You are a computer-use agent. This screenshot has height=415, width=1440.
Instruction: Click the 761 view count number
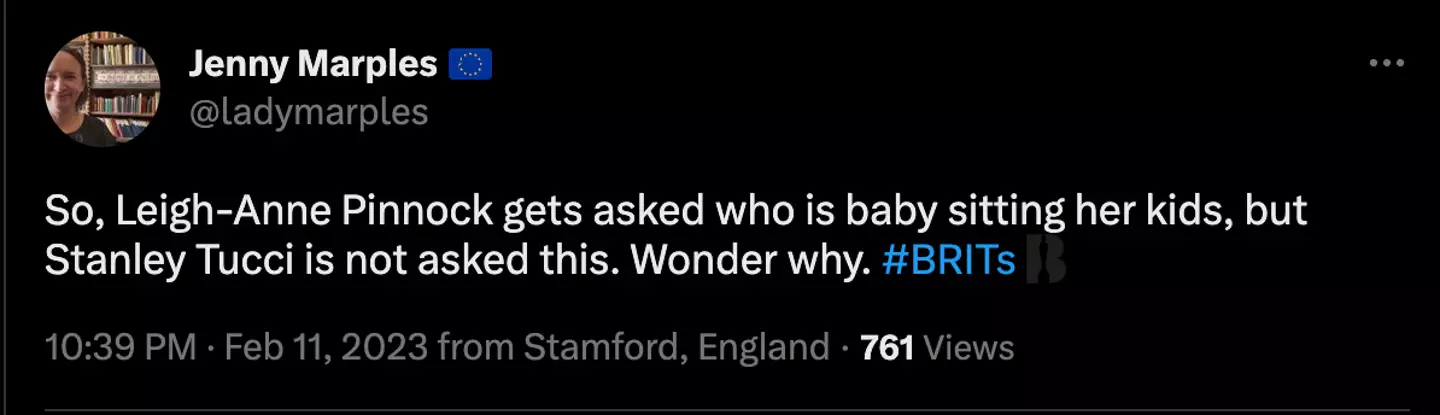pyautogui.click(x=887, y=348)
